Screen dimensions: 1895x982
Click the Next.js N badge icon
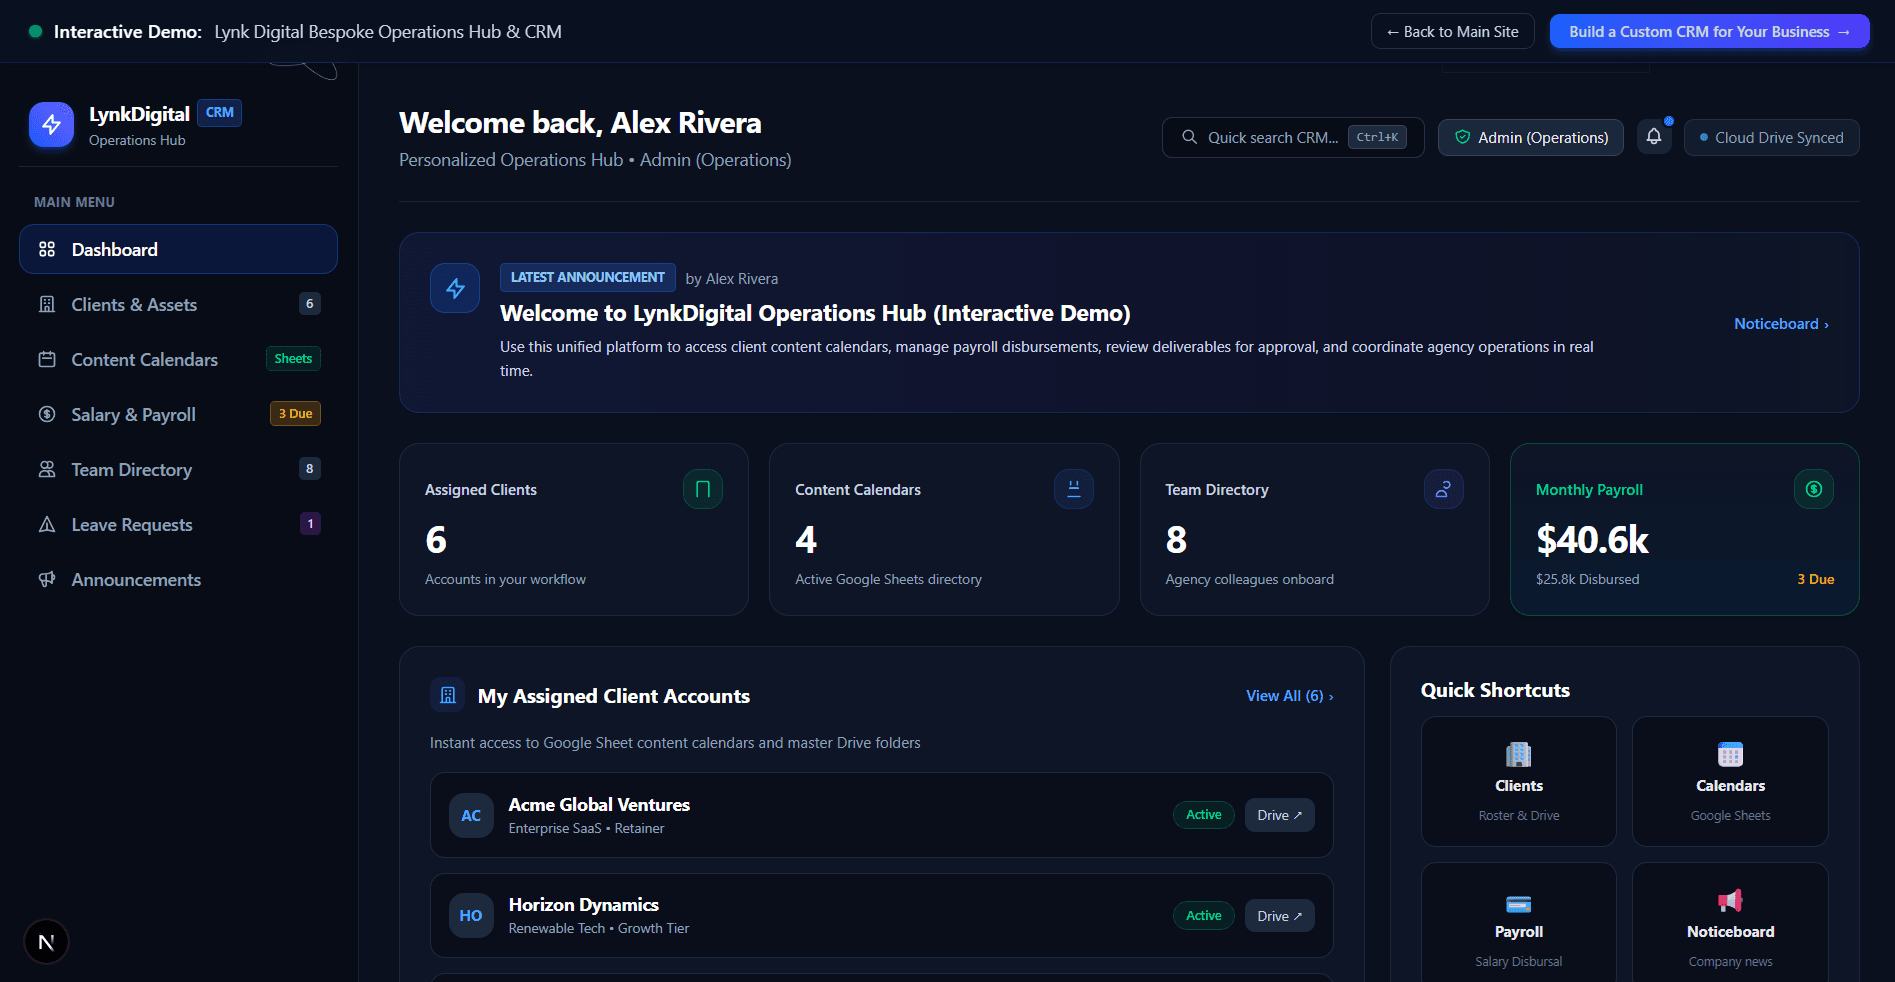(46, 942)
